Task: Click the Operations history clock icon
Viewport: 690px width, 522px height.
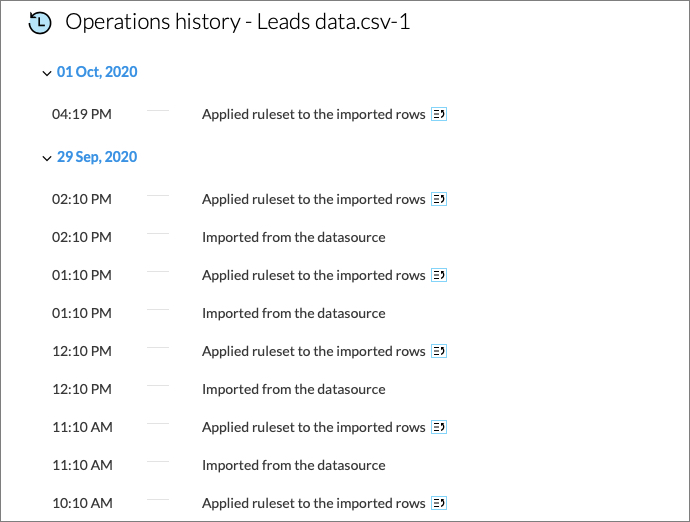Action: coord(41,22)
